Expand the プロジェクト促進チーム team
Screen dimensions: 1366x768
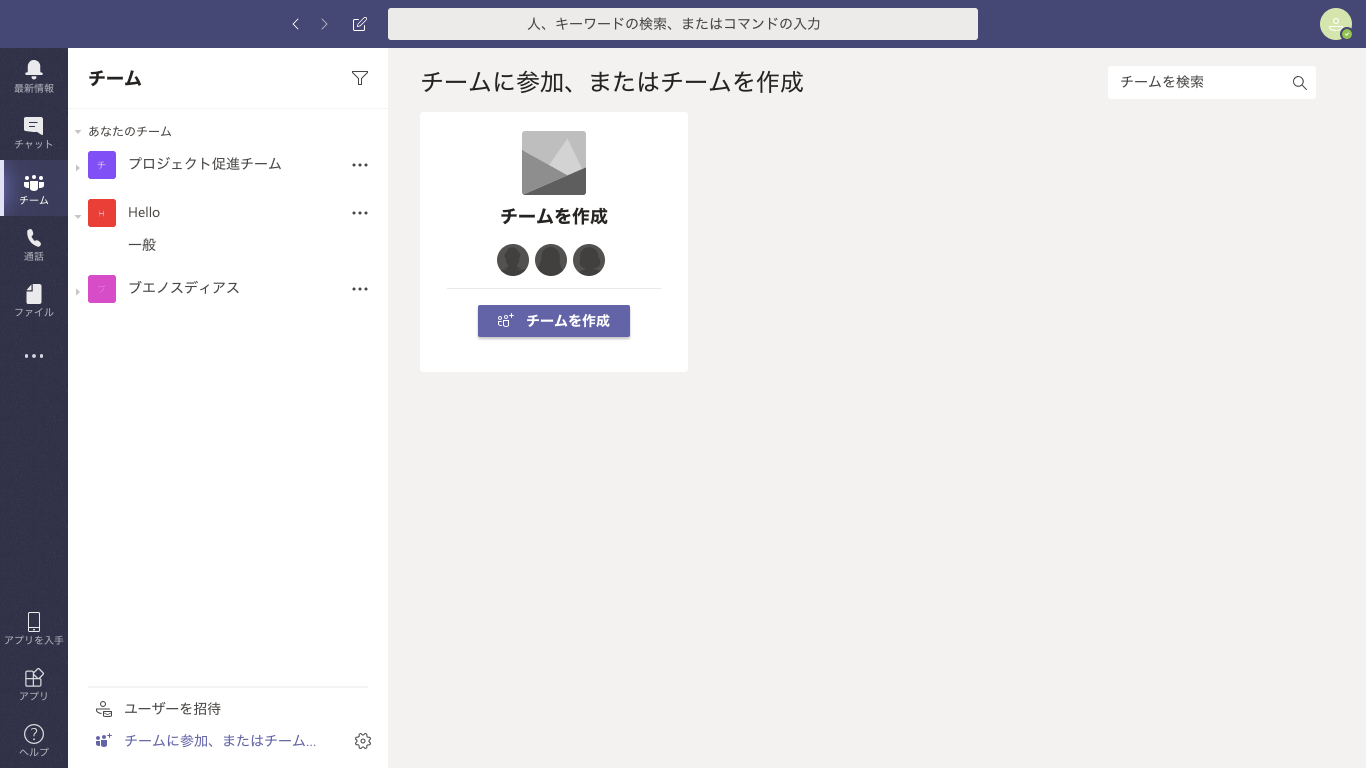click(78, 167)
